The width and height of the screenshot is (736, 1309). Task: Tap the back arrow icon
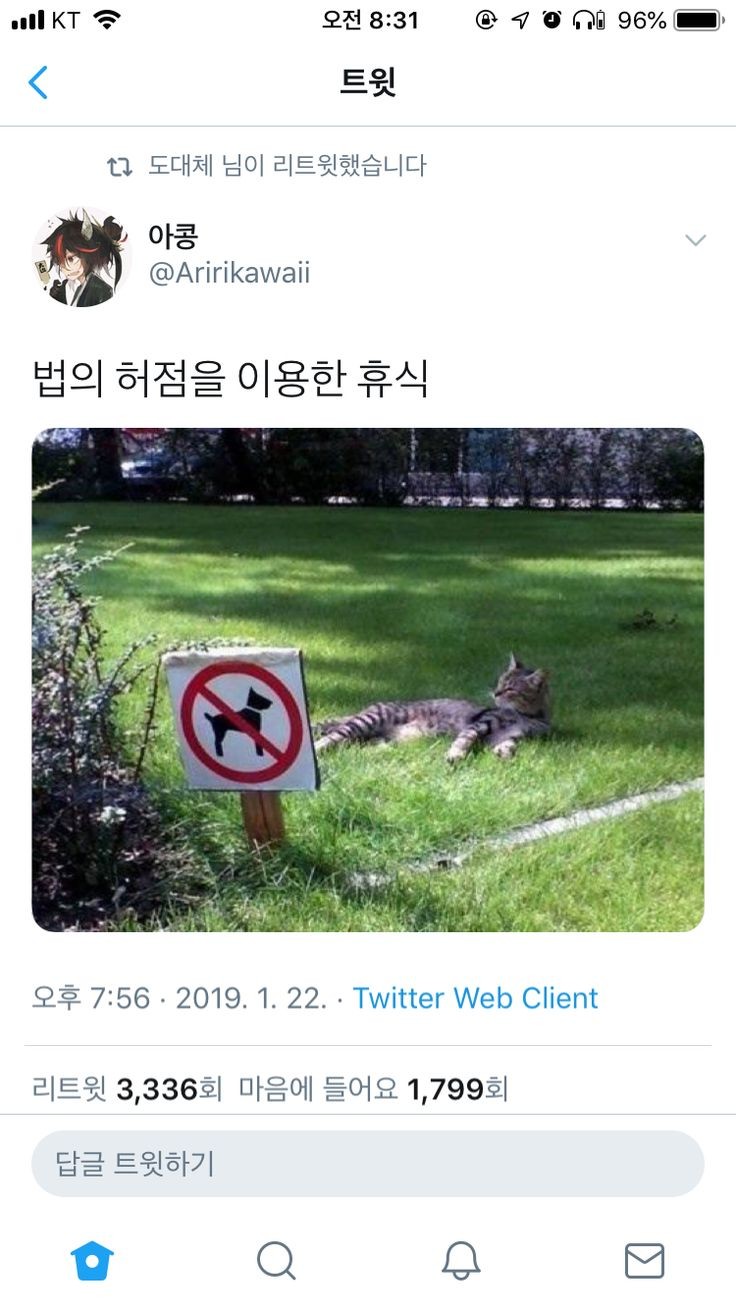coord(38,82)
